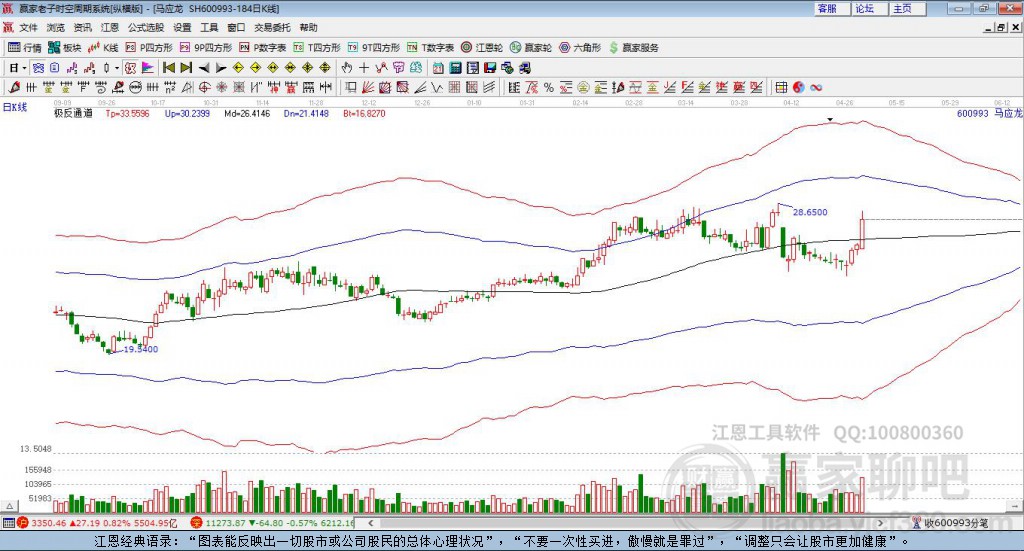Switch to the K线 chart view
The width and height of the screenshot is (1024, 551).
coord(104,48)
